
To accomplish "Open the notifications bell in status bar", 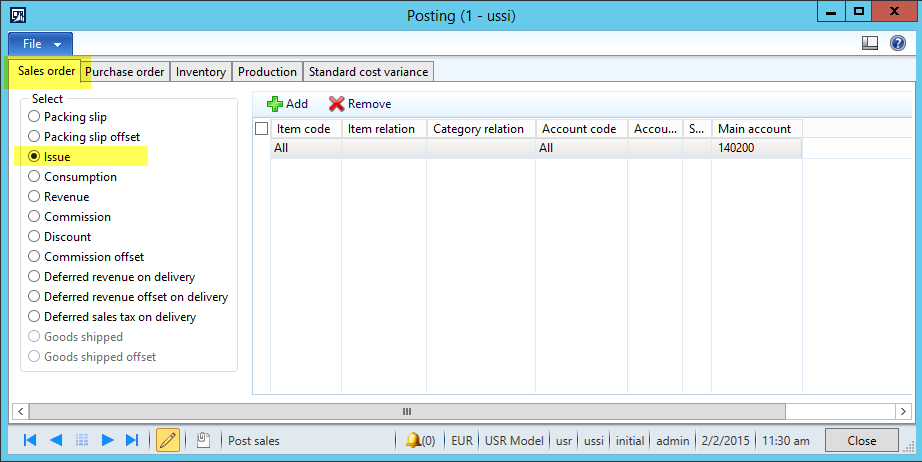I will point(420,441).
